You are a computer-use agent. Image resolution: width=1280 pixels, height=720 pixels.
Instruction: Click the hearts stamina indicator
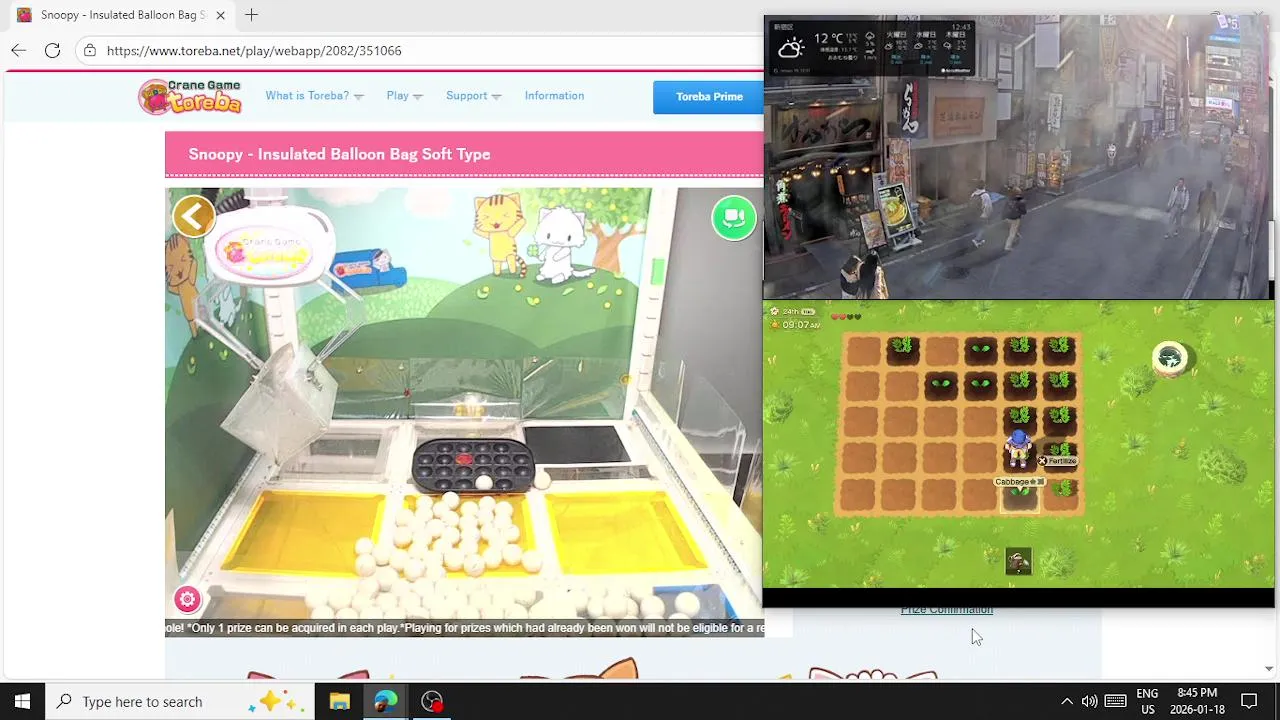click(x=846, y=316)
